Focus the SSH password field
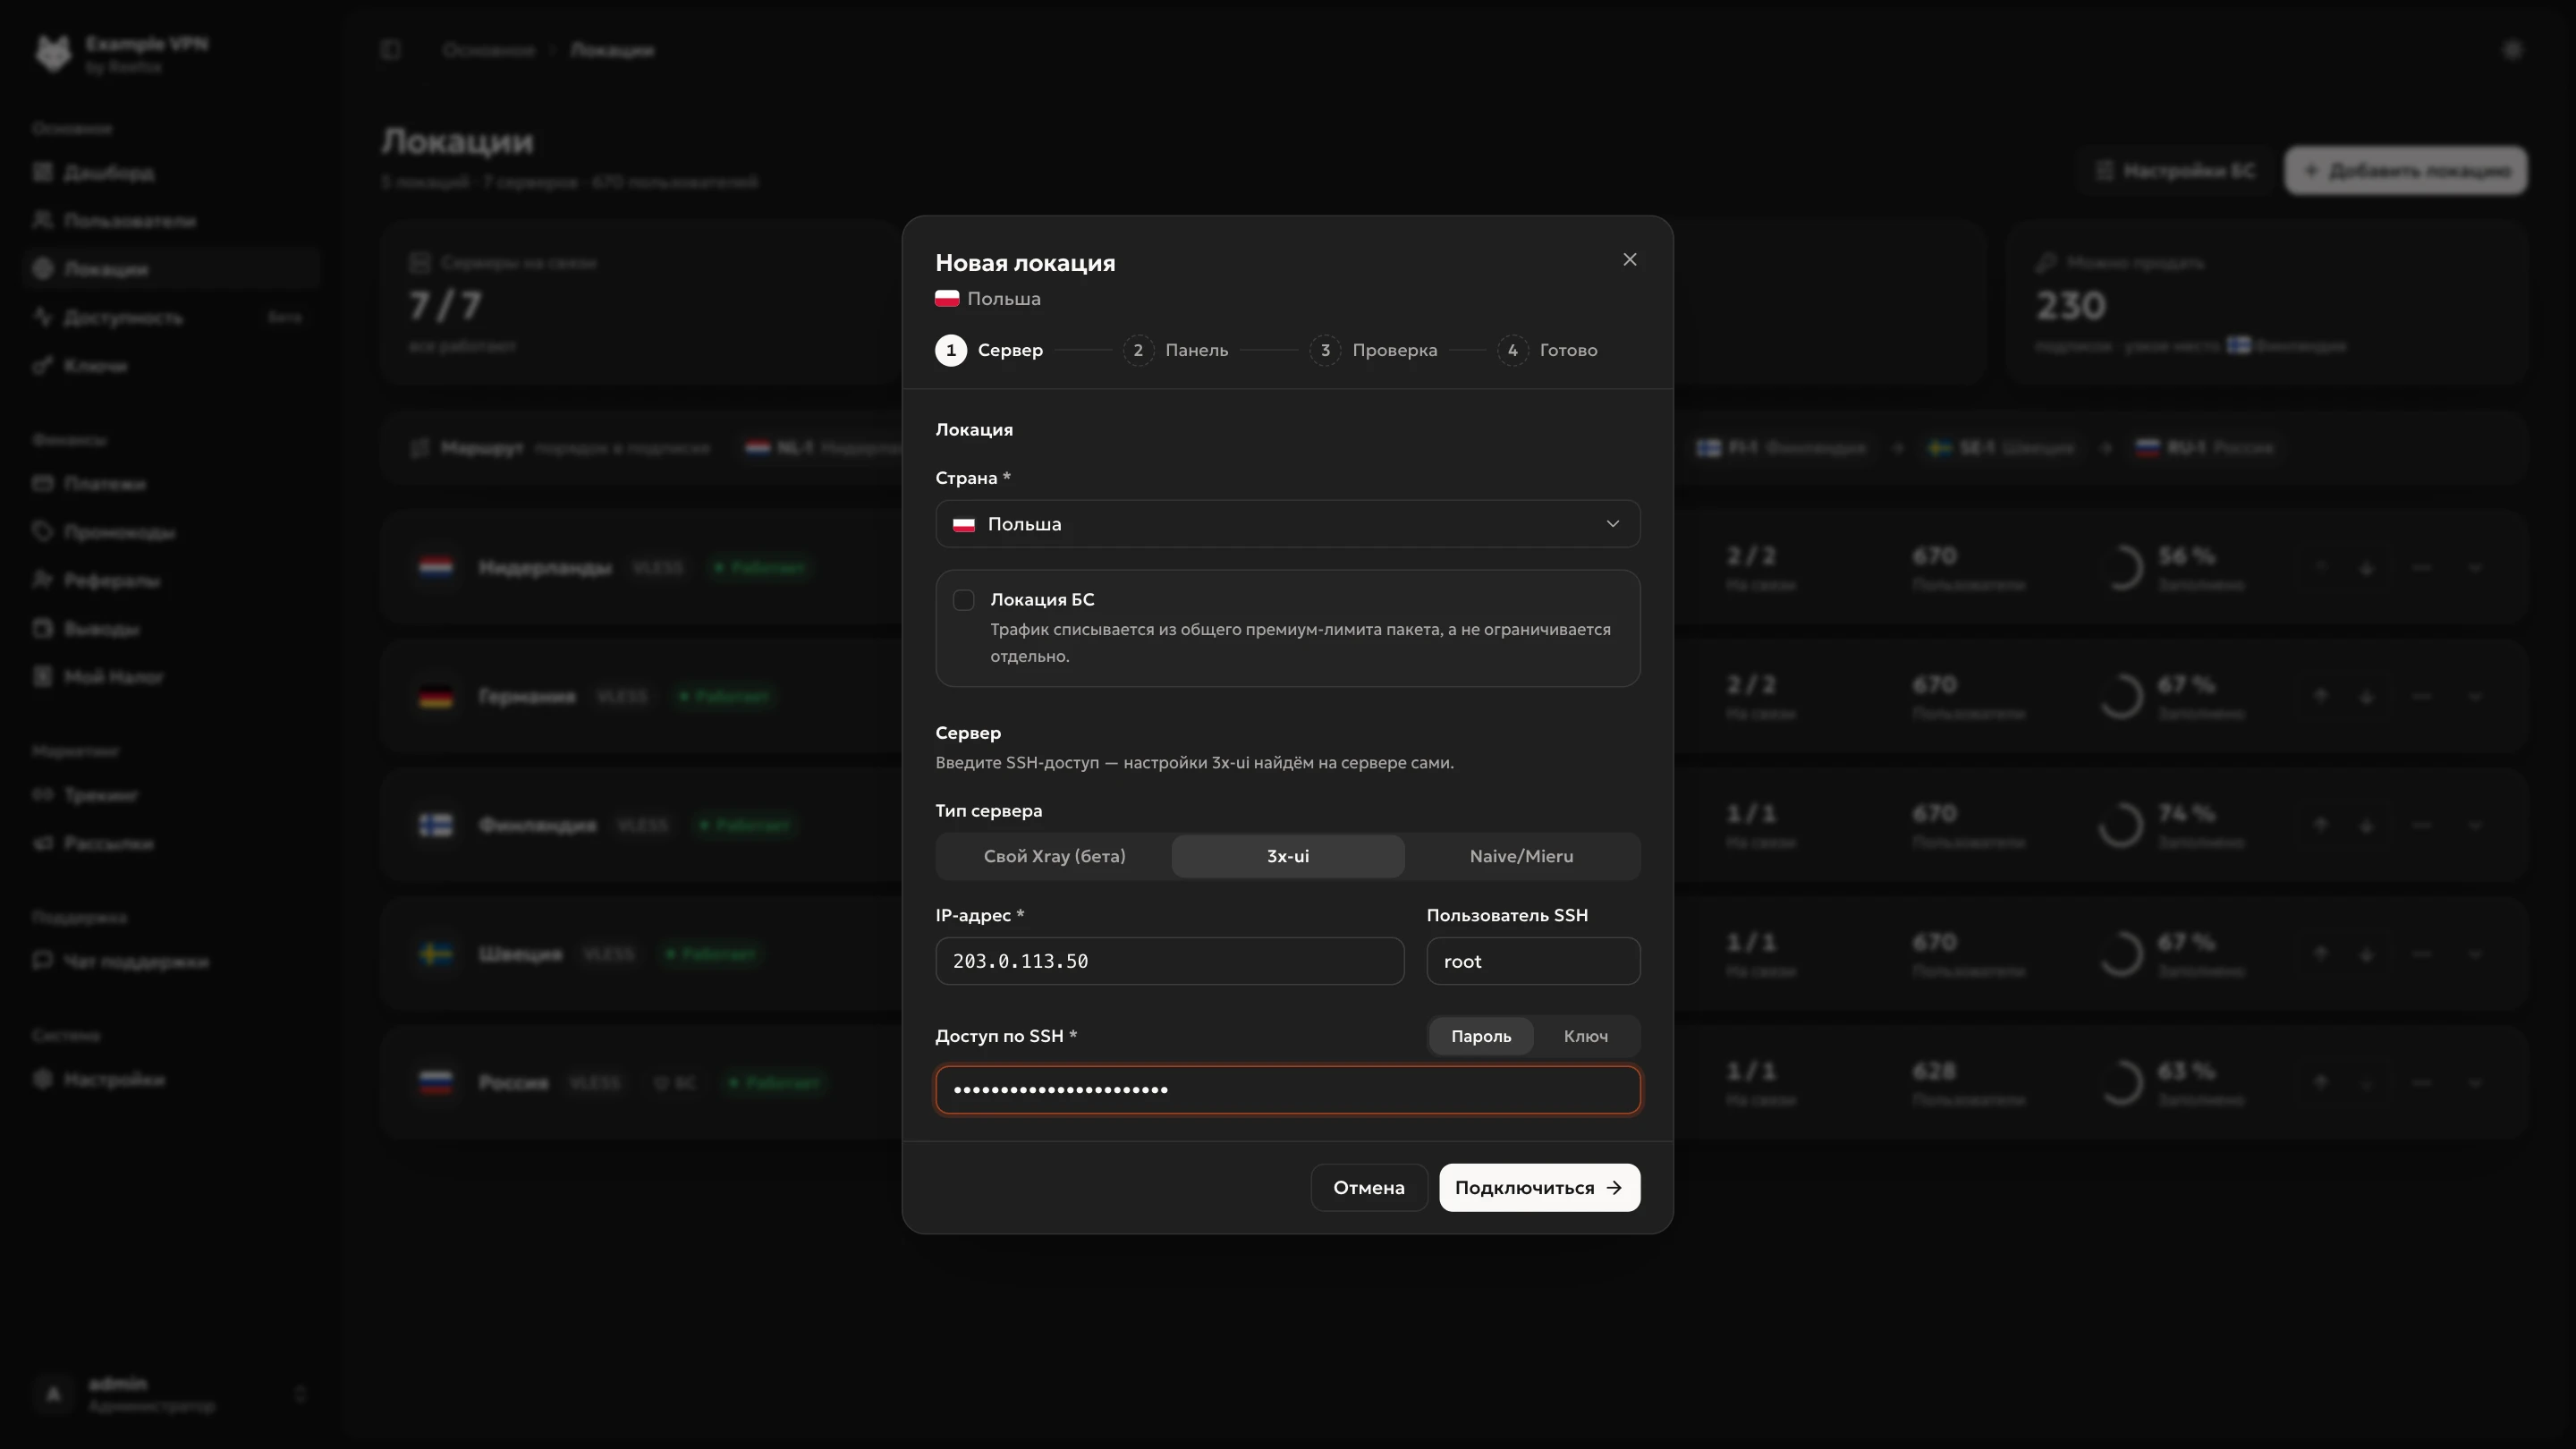2576x1449 pixels. pyautogui.click(x=1287, y=1089)
